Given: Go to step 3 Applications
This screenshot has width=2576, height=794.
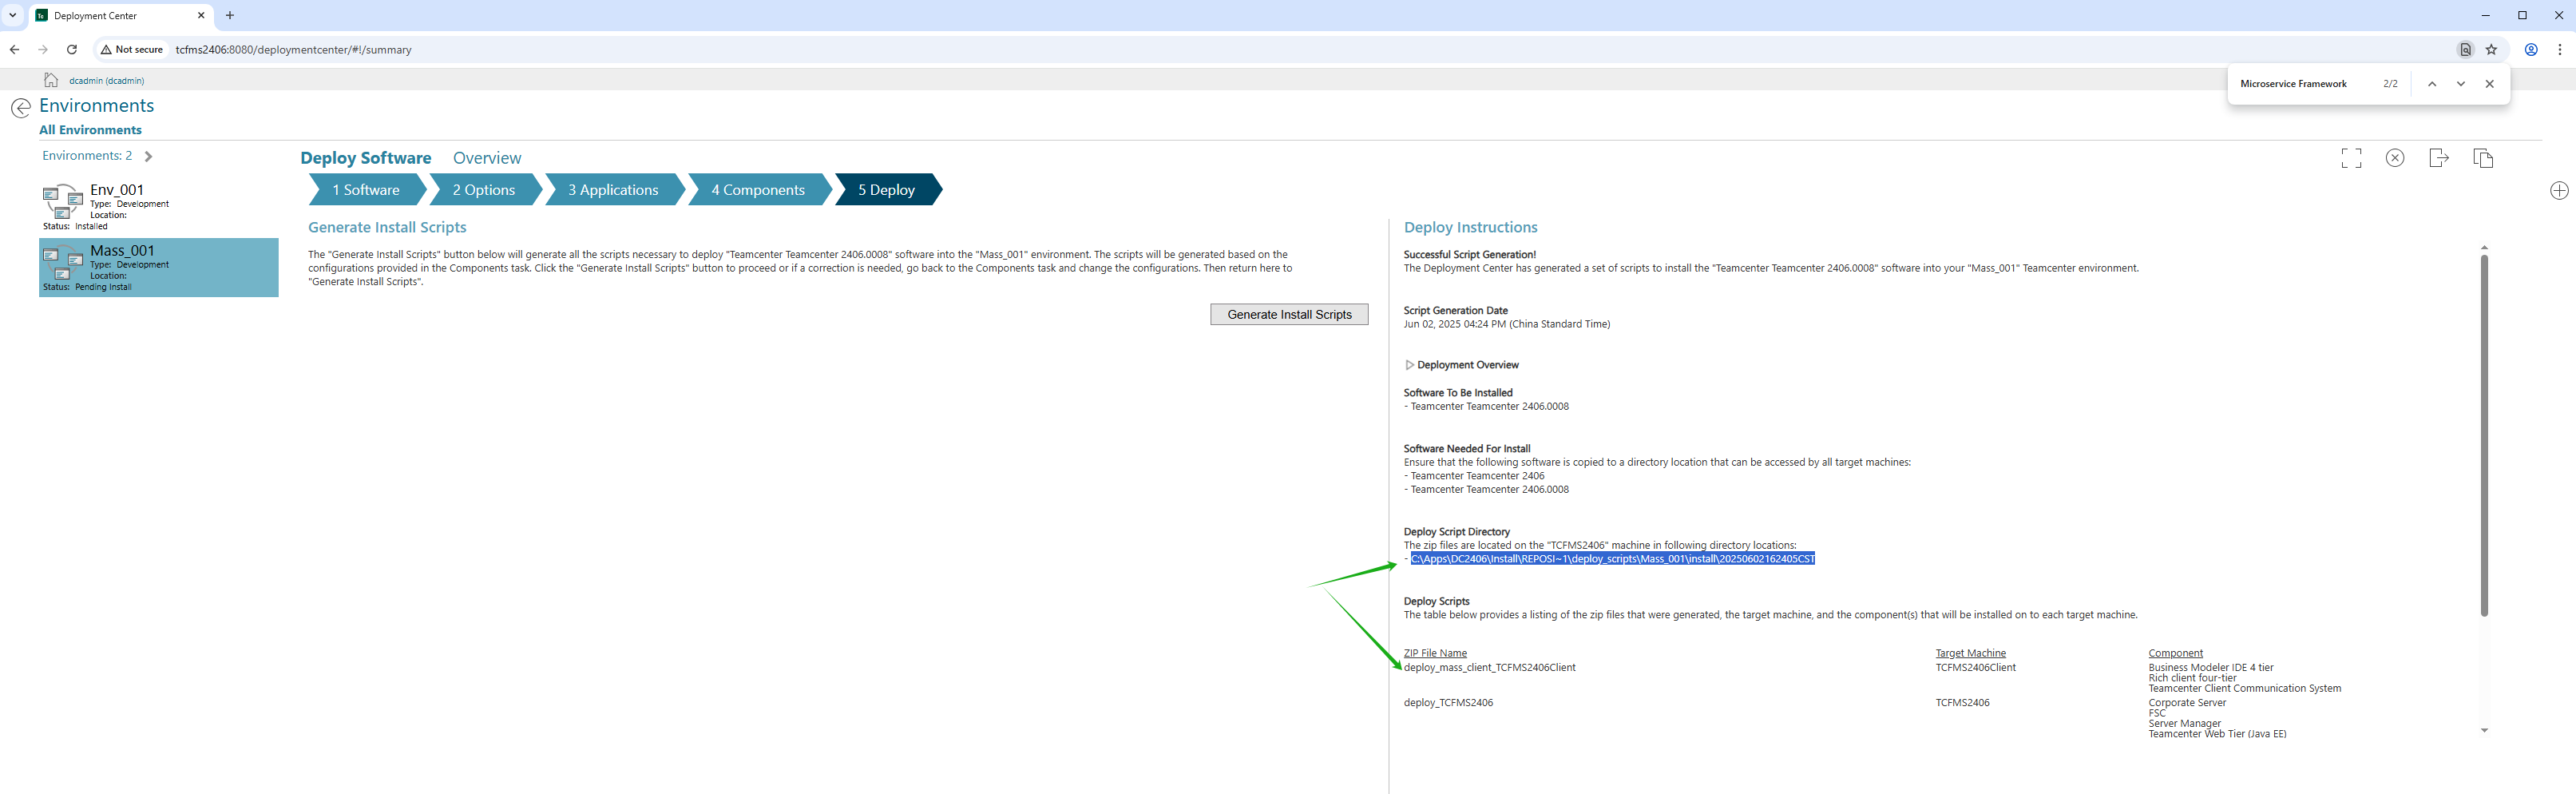Looking at the screenshot, I should [x=614, y=190].
